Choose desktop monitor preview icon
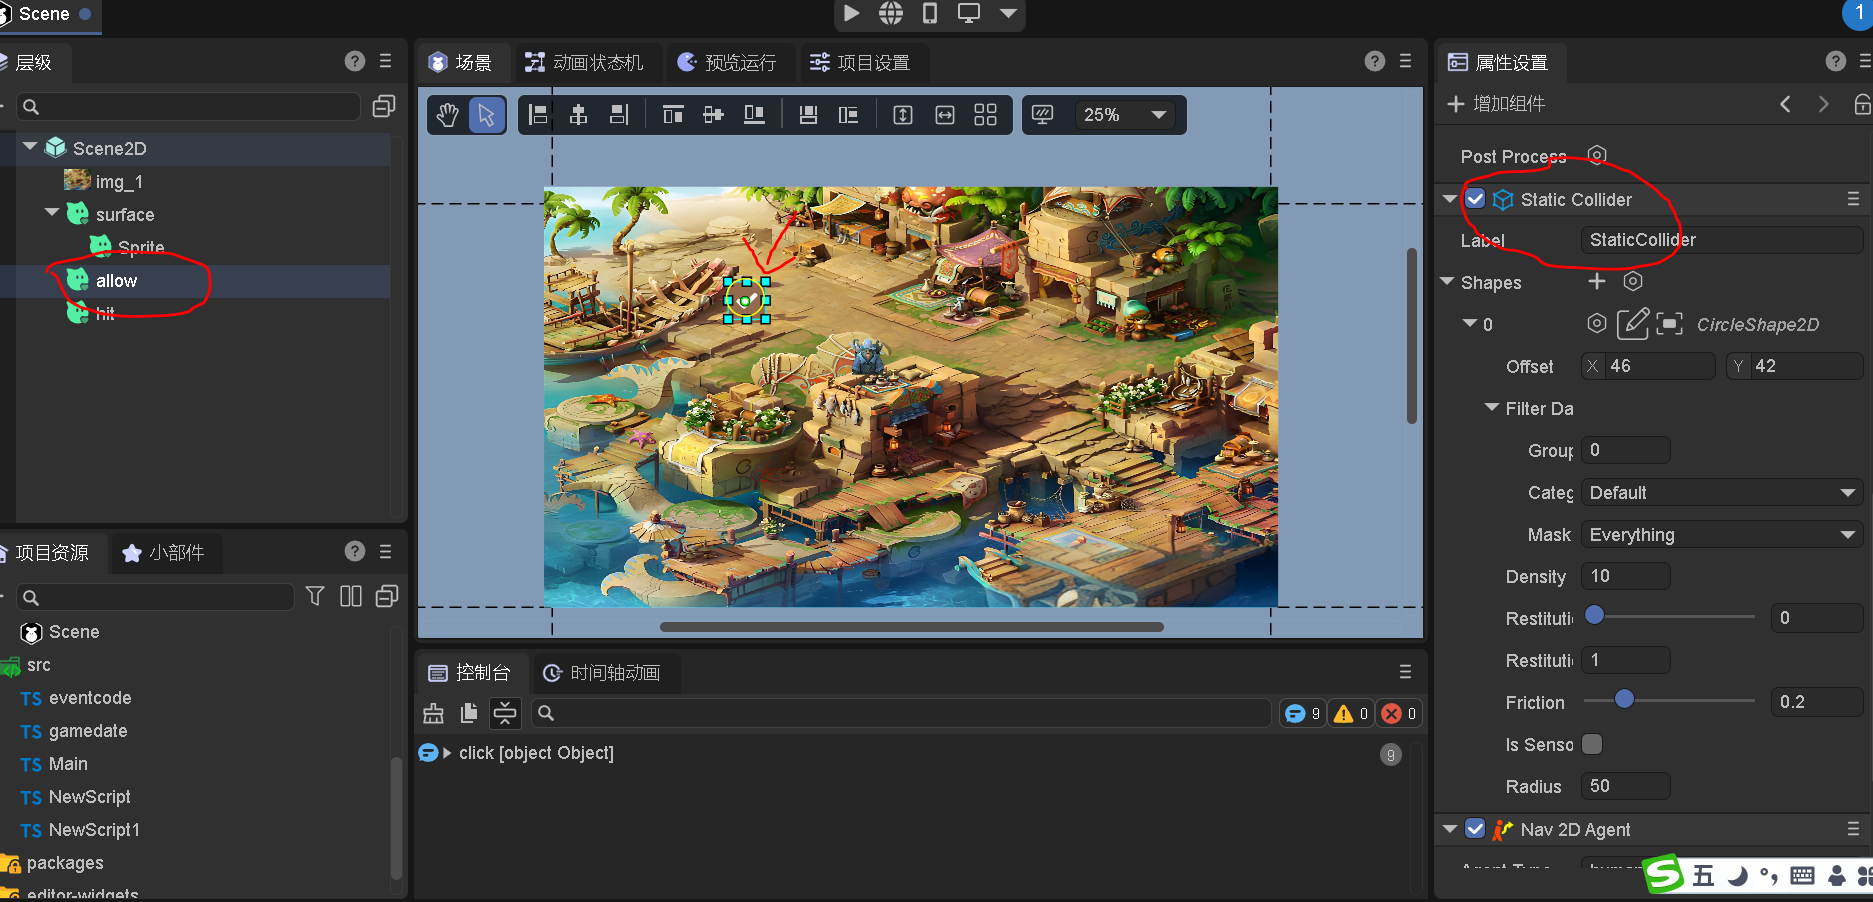1873x902 pixels. 968,13
